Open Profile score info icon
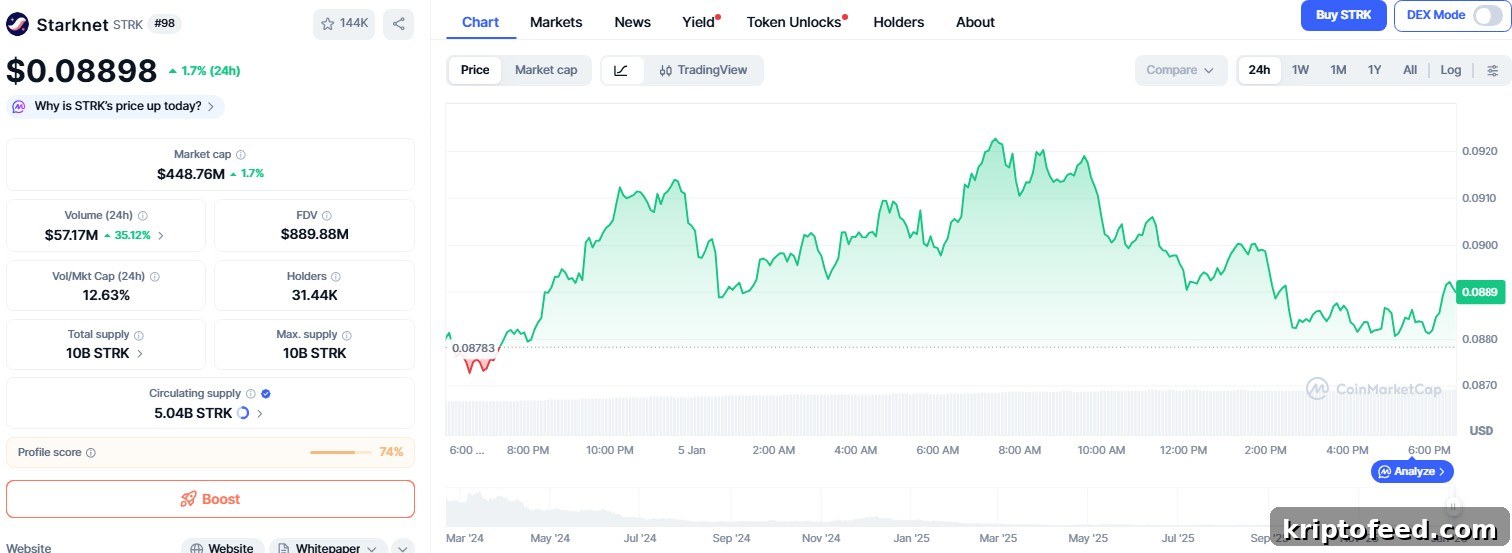 91,453
